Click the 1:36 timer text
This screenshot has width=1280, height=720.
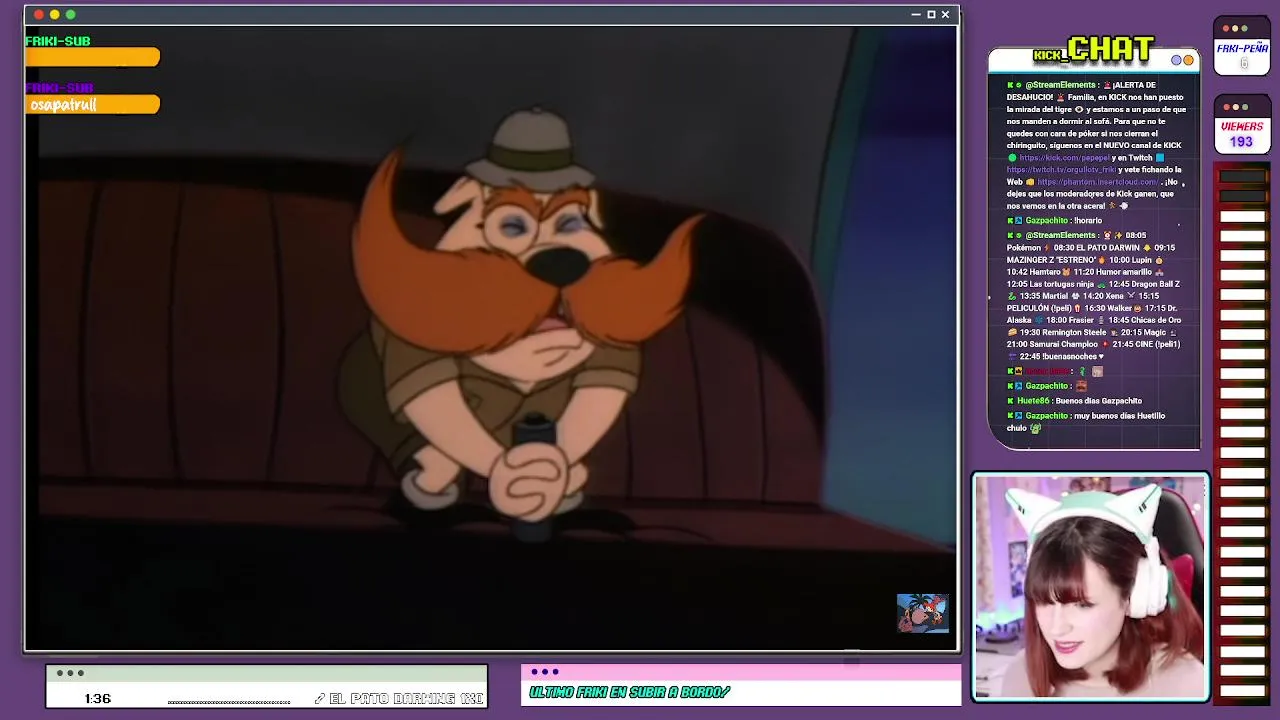point(98,698)
